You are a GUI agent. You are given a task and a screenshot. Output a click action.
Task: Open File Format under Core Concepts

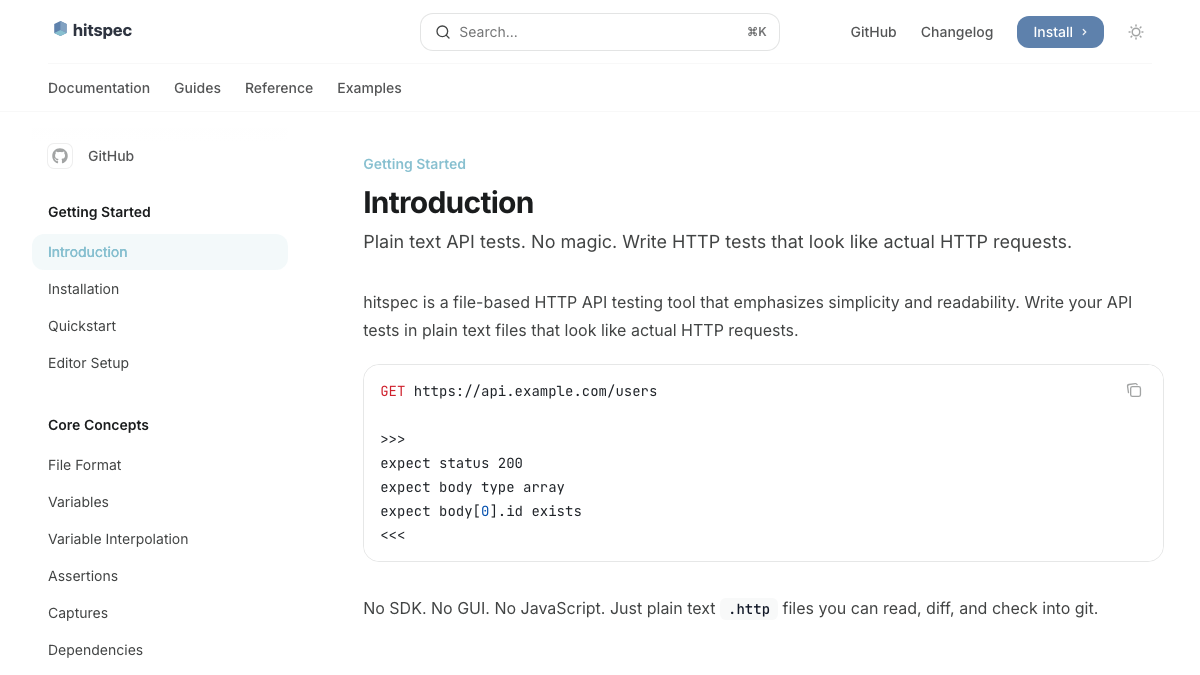85,465
